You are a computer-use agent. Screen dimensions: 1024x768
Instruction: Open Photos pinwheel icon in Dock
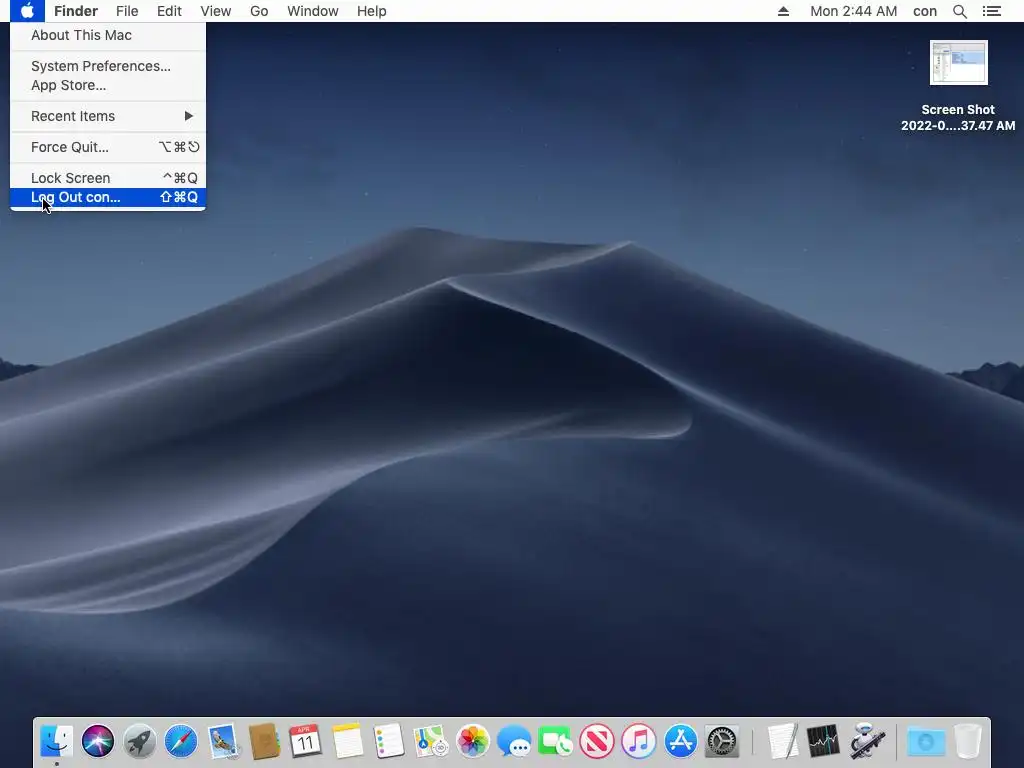tap(472, 741)
